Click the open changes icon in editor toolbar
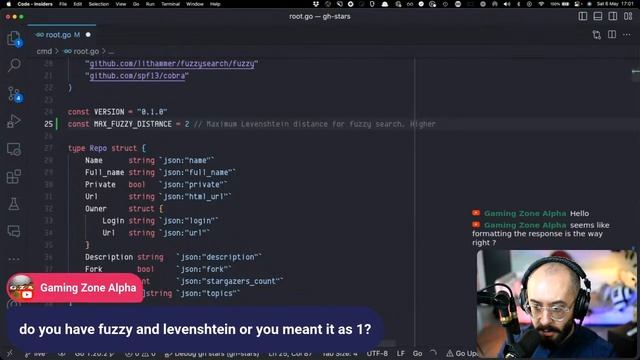640x360 pixels. tap(596, 35)
